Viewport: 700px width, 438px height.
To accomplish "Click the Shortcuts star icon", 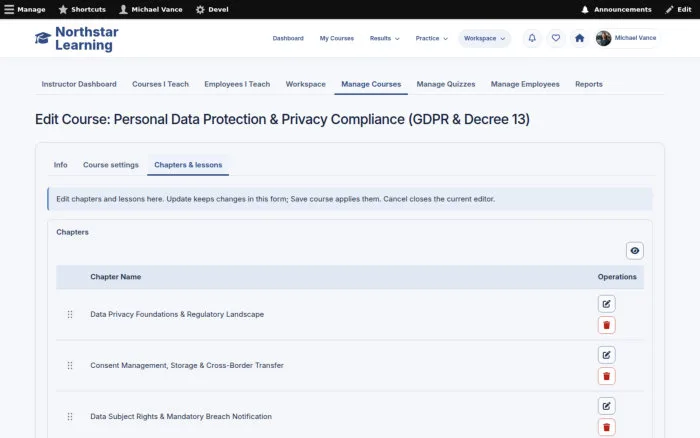I will coord(63,9).
